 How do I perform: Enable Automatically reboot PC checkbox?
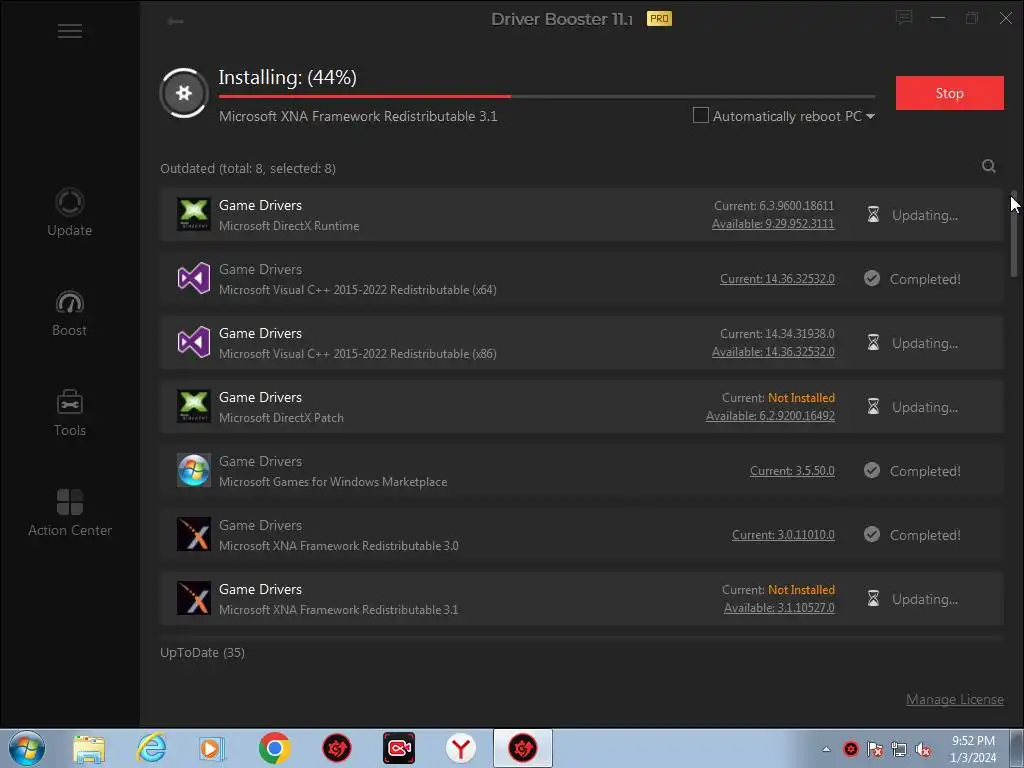point(700,116)
